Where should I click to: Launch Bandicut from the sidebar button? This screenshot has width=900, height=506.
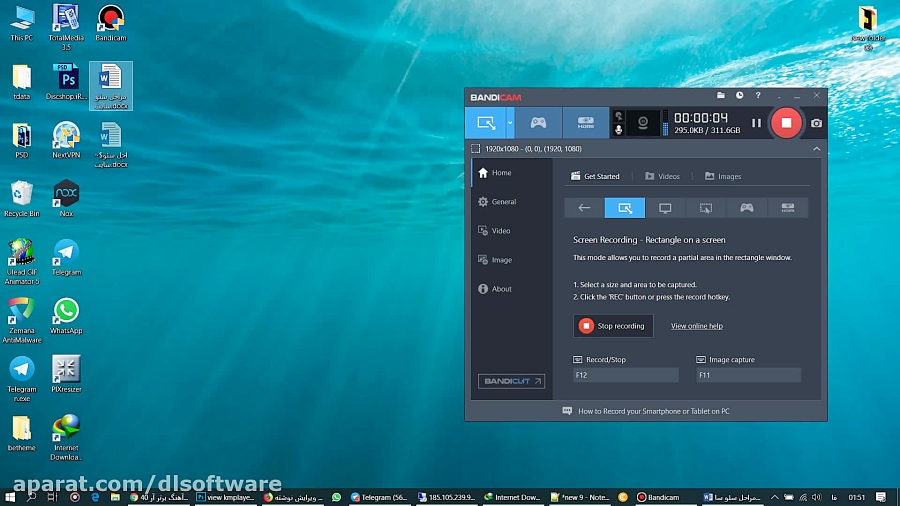click(511, 382)
